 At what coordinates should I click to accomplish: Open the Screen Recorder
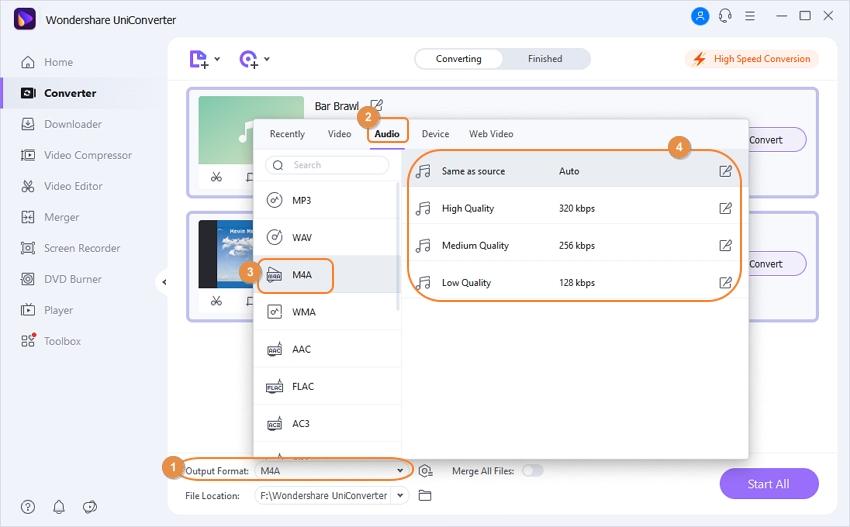tap(70, 248)
